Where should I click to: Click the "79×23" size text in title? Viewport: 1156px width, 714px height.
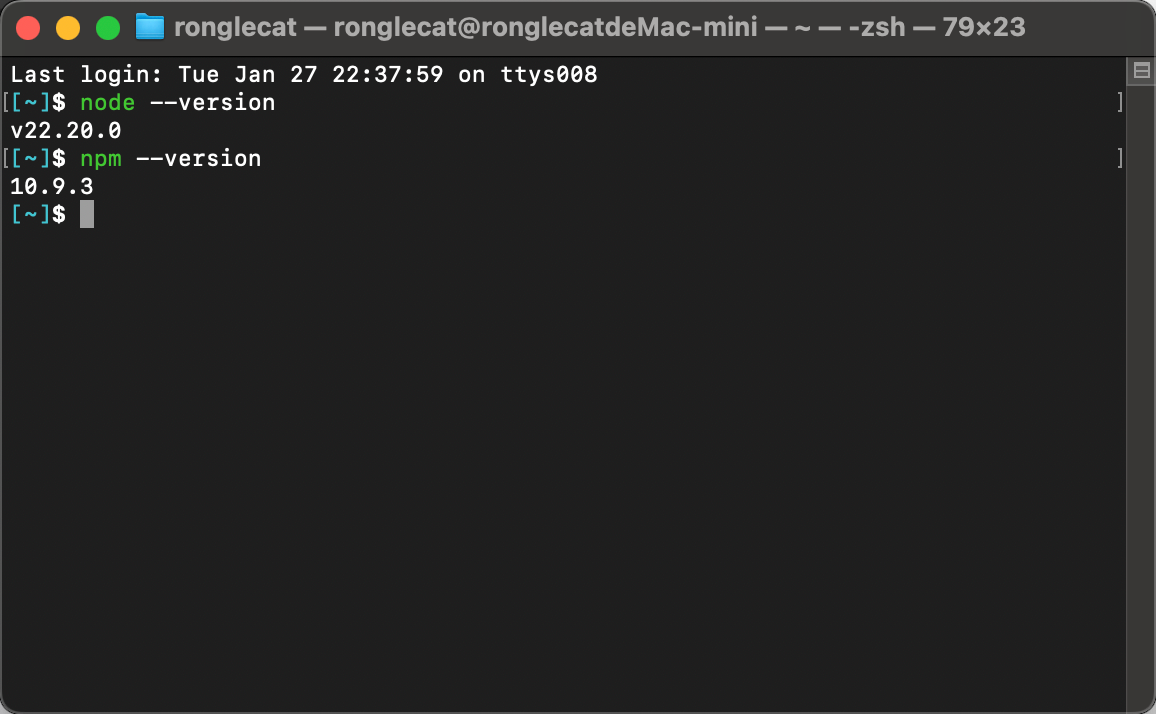click(x=983, y=27)
